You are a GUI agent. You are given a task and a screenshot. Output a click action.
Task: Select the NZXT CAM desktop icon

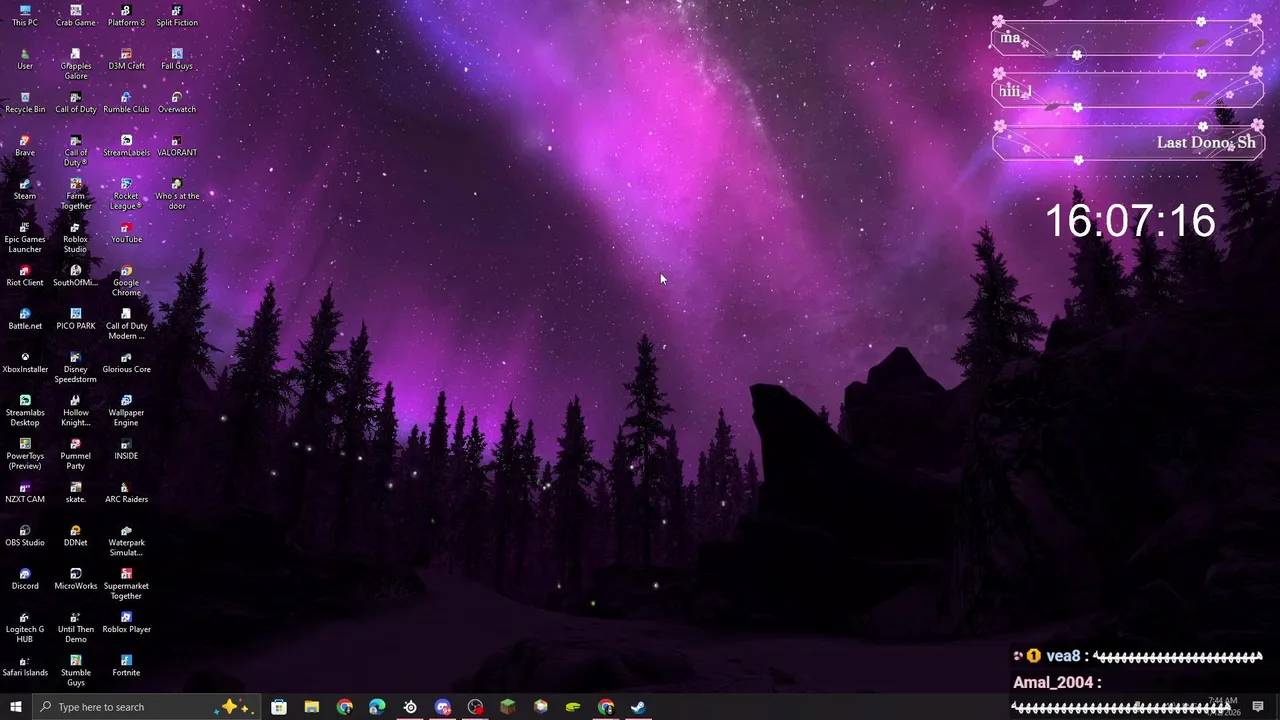point(25,492)
